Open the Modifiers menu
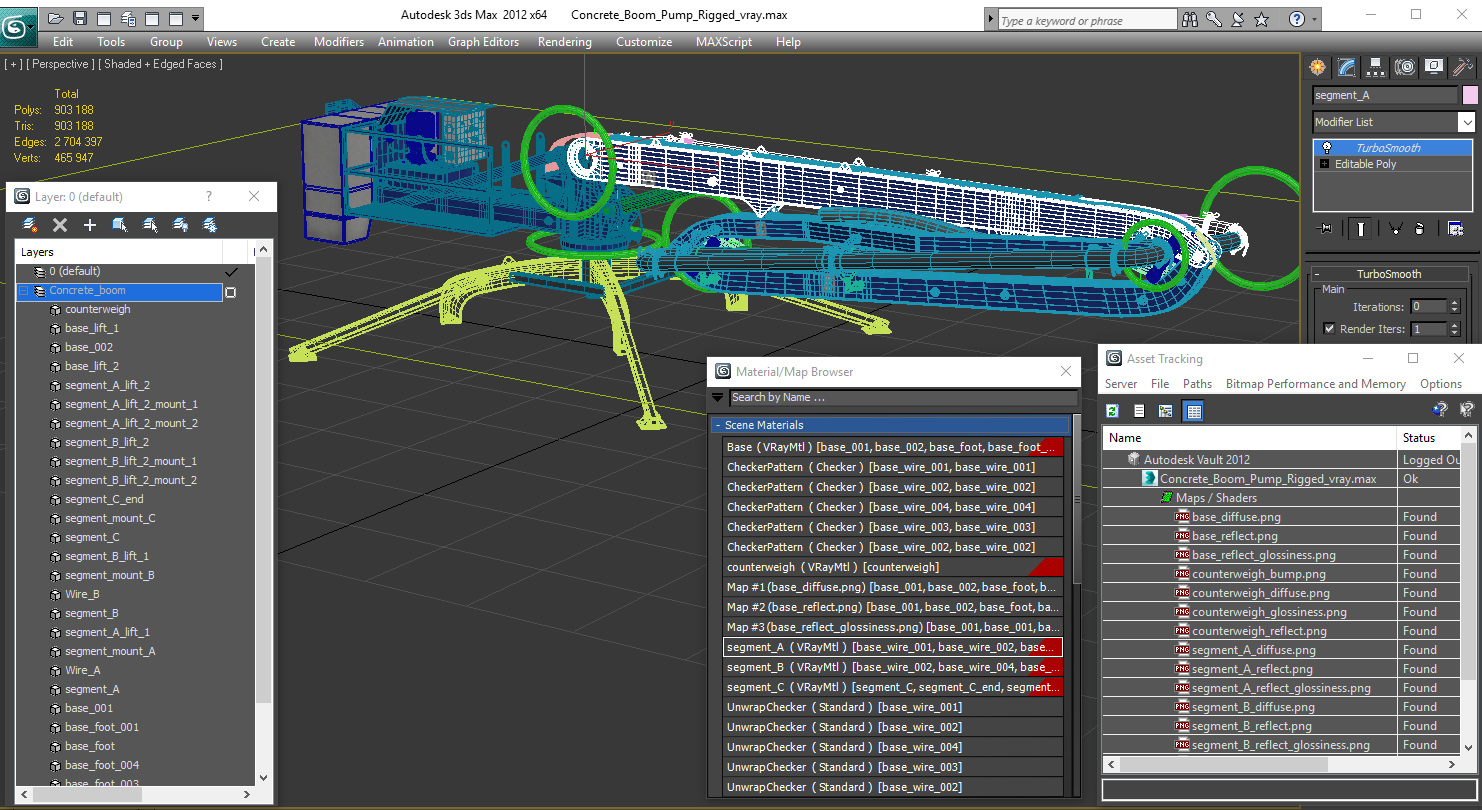Viewport: 1482px width, 810px height. tap(339, 42)
